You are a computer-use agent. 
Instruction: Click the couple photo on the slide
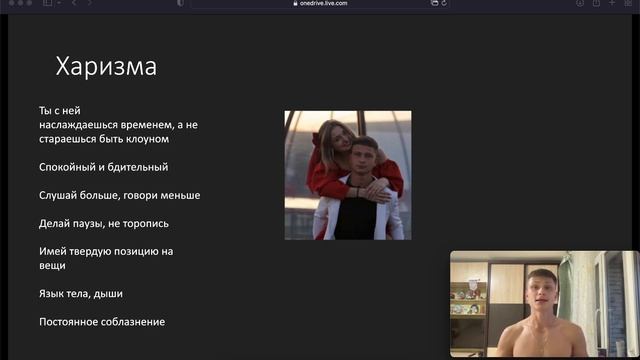tap(348, 175)
